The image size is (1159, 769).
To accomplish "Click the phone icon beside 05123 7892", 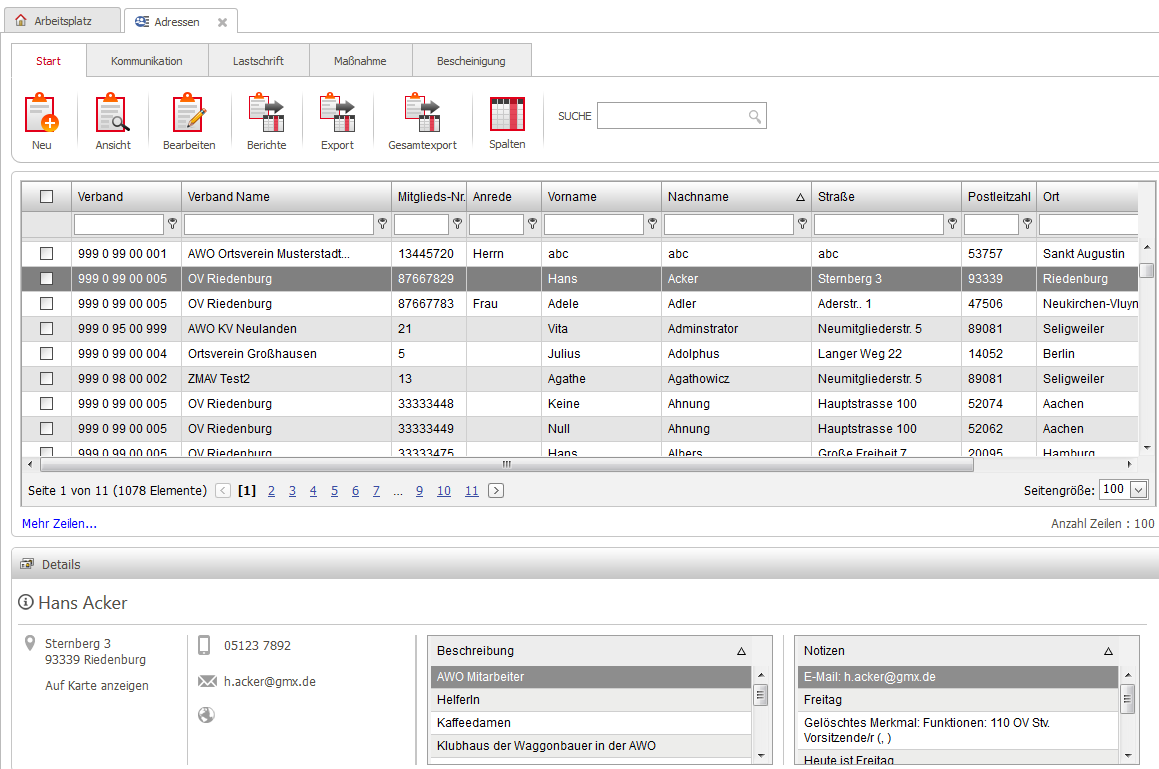I will tap(204, 645).
